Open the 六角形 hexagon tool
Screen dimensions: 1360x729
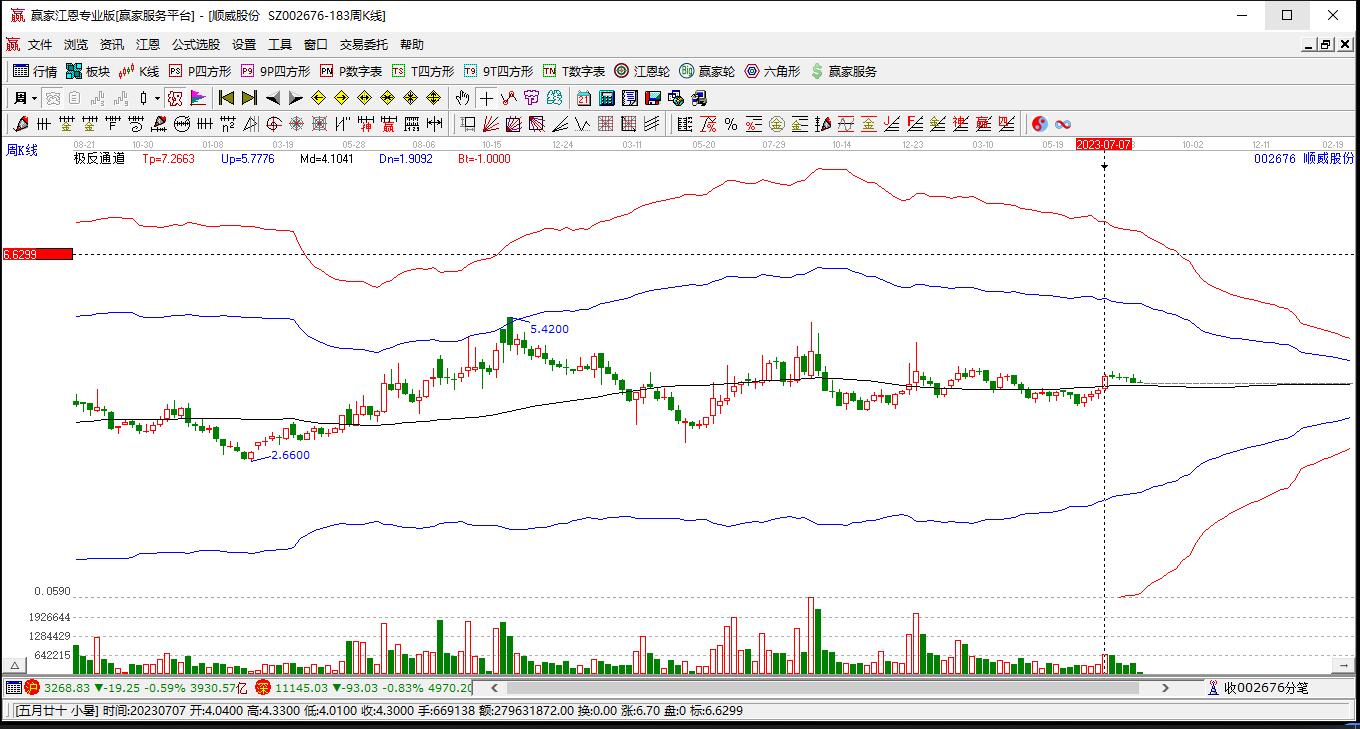(772, 71)
